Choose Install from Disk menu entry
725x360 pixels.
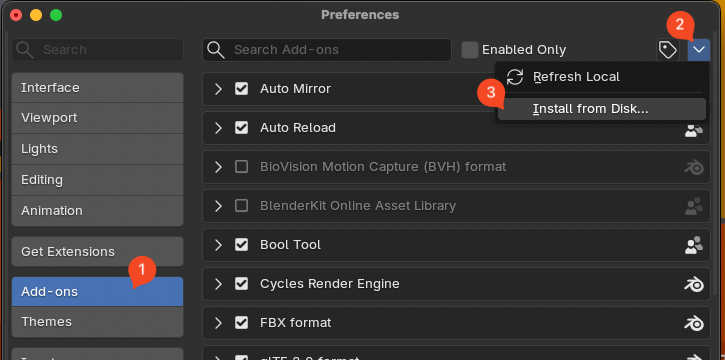602,109
